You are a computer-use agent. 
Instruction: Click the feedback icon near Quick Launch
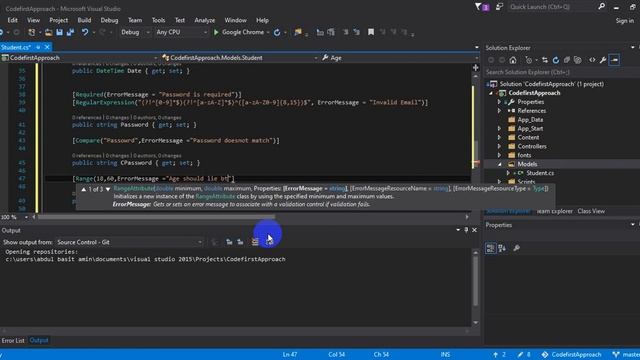[x=499, y=7]
